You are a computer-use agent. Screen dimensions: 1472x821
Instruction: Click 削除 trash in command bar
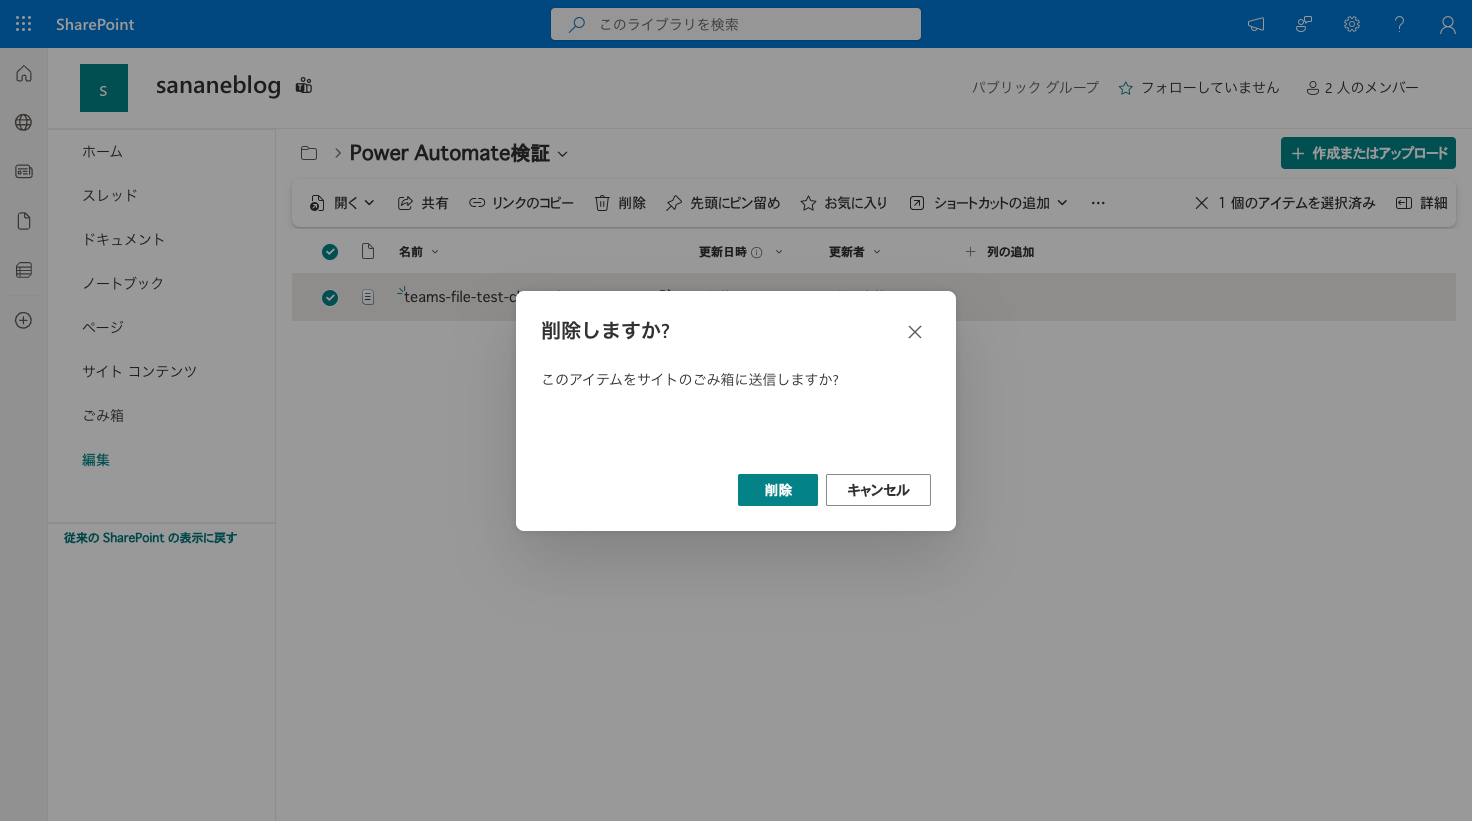(x=621, y=203)
